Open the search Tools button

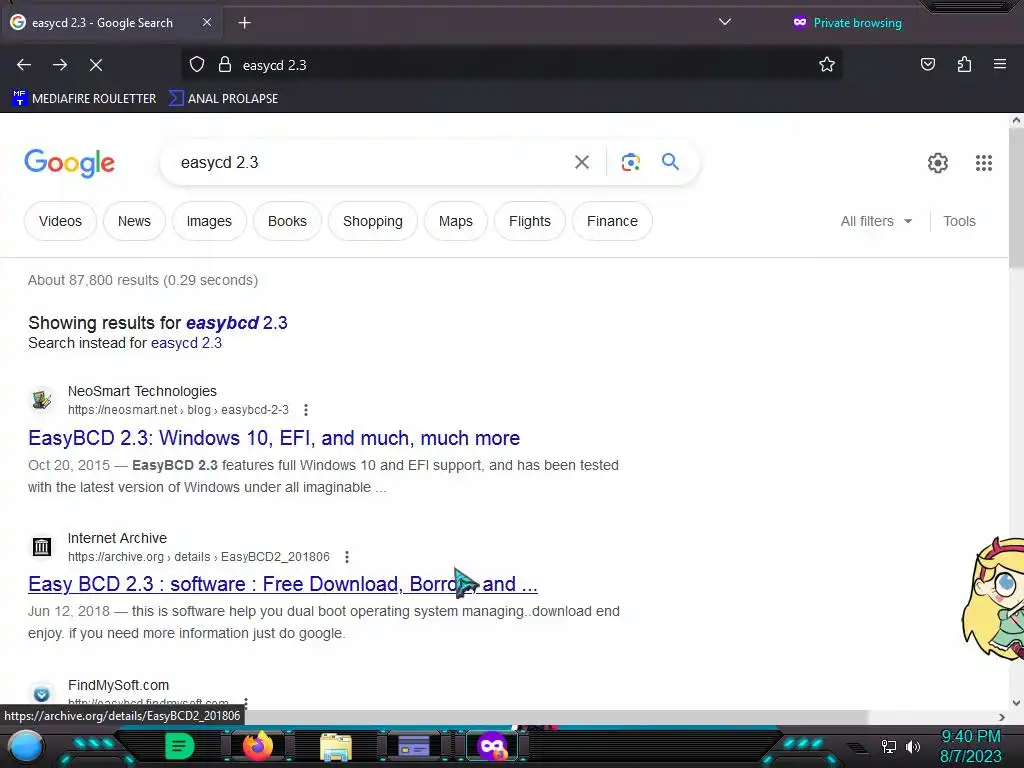[x=959, y=221]
